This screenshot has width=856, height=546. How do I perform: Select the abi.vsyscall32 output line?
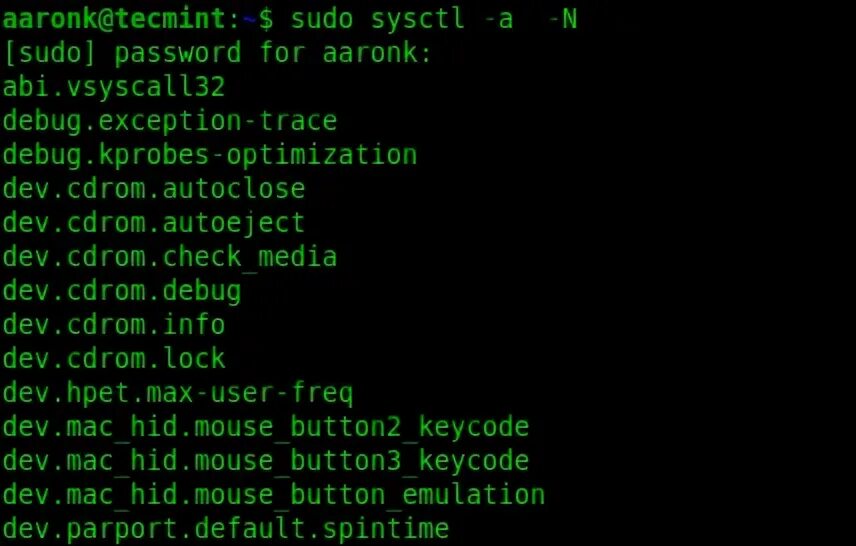point(114,87)
